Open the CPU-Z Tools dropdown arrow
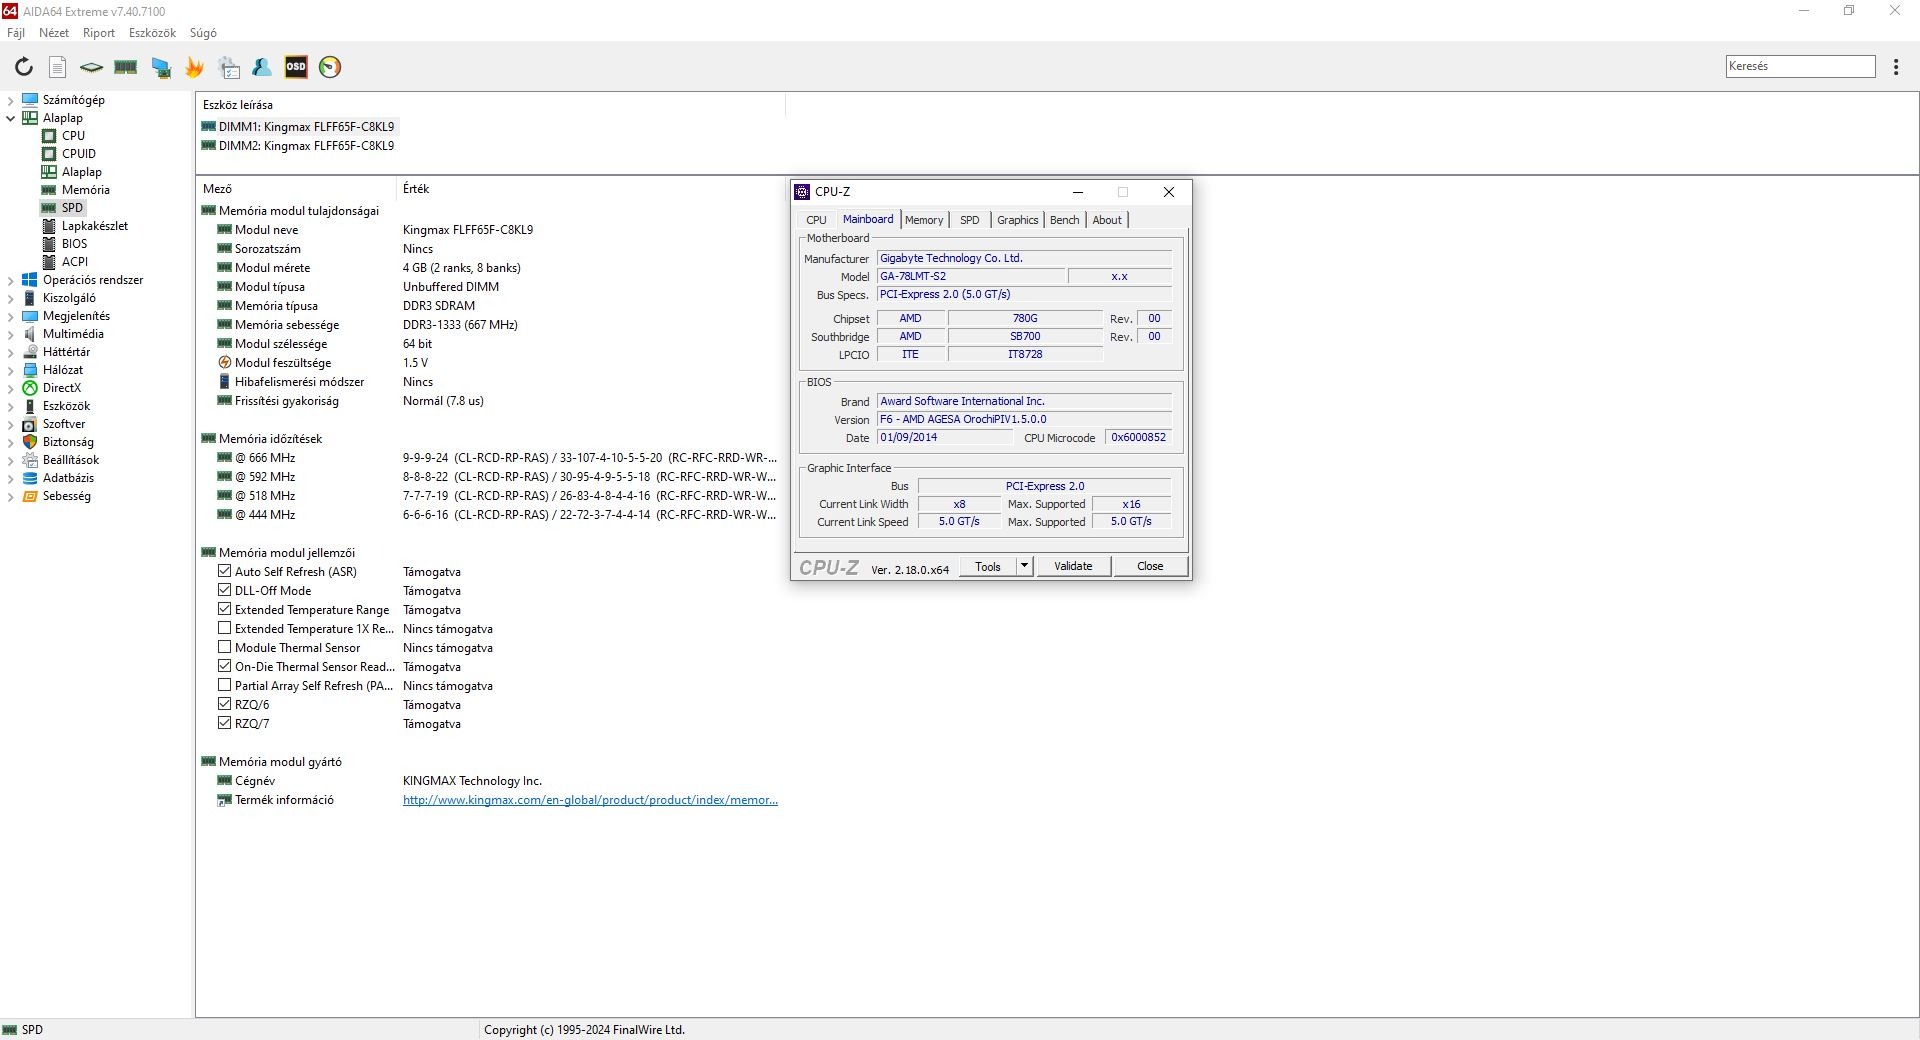The width and height of the screenshot is (1920, 1040). pyautogui.click(x=1024, y=566)
